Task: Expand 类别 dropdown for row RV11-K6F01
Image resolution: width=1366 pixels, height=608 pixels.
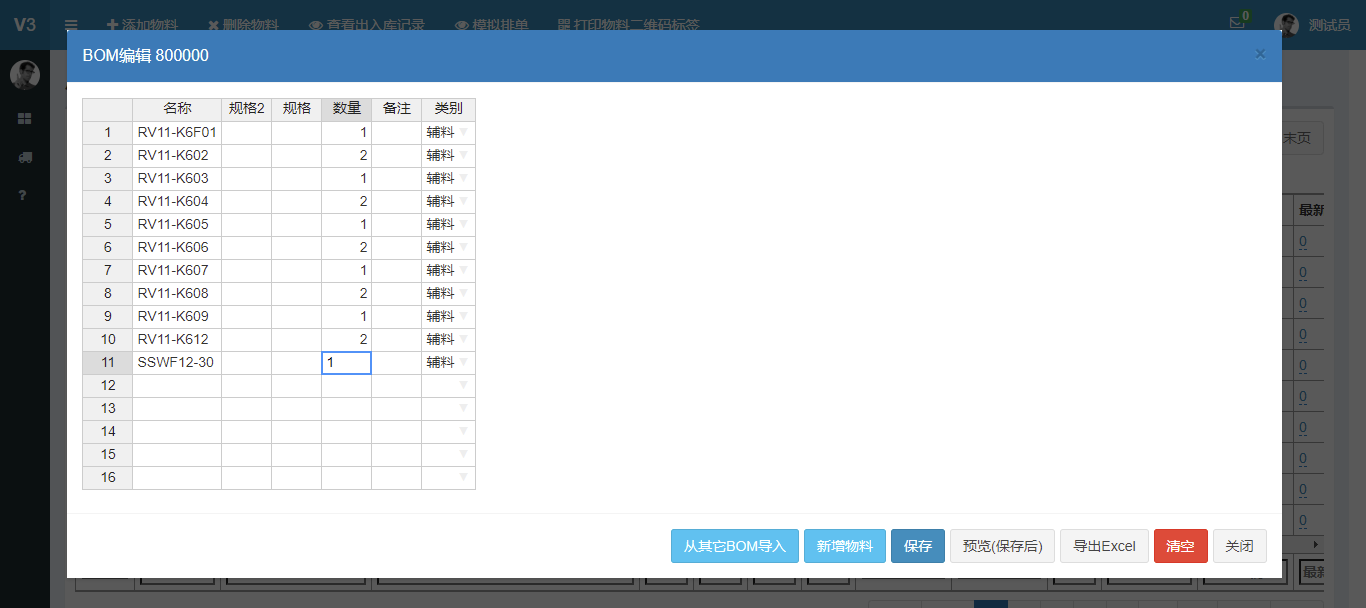Action: point(463,132)
